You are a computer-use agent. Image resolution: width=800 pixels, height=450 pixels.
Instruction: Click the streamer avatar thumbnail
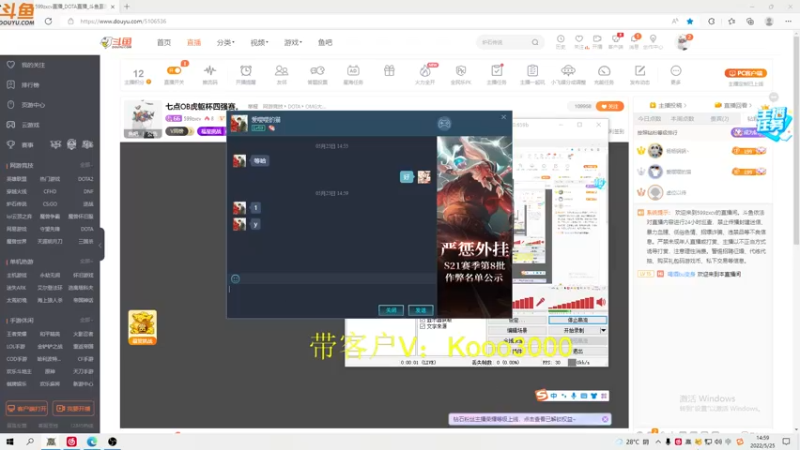143,119
